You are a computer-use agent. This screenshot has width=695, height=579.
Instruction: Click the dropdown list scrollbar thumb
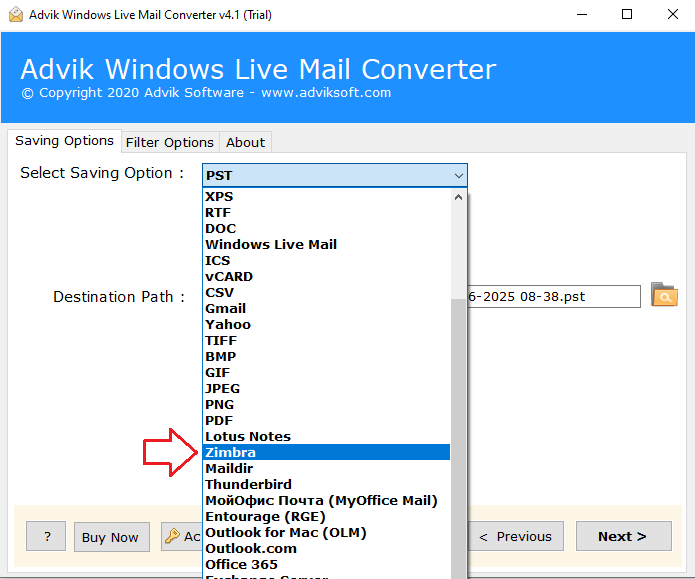tap(459, 437)
